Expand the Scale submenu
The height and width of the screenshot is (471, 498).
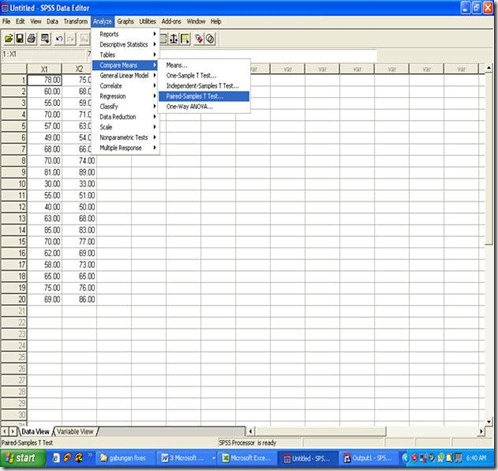point(125,127)
